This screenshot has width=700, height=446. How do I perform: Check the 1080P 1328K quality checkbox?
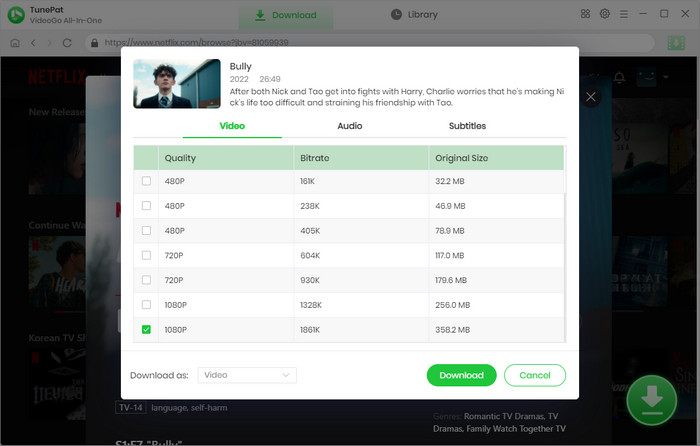(x=146, y=304)
